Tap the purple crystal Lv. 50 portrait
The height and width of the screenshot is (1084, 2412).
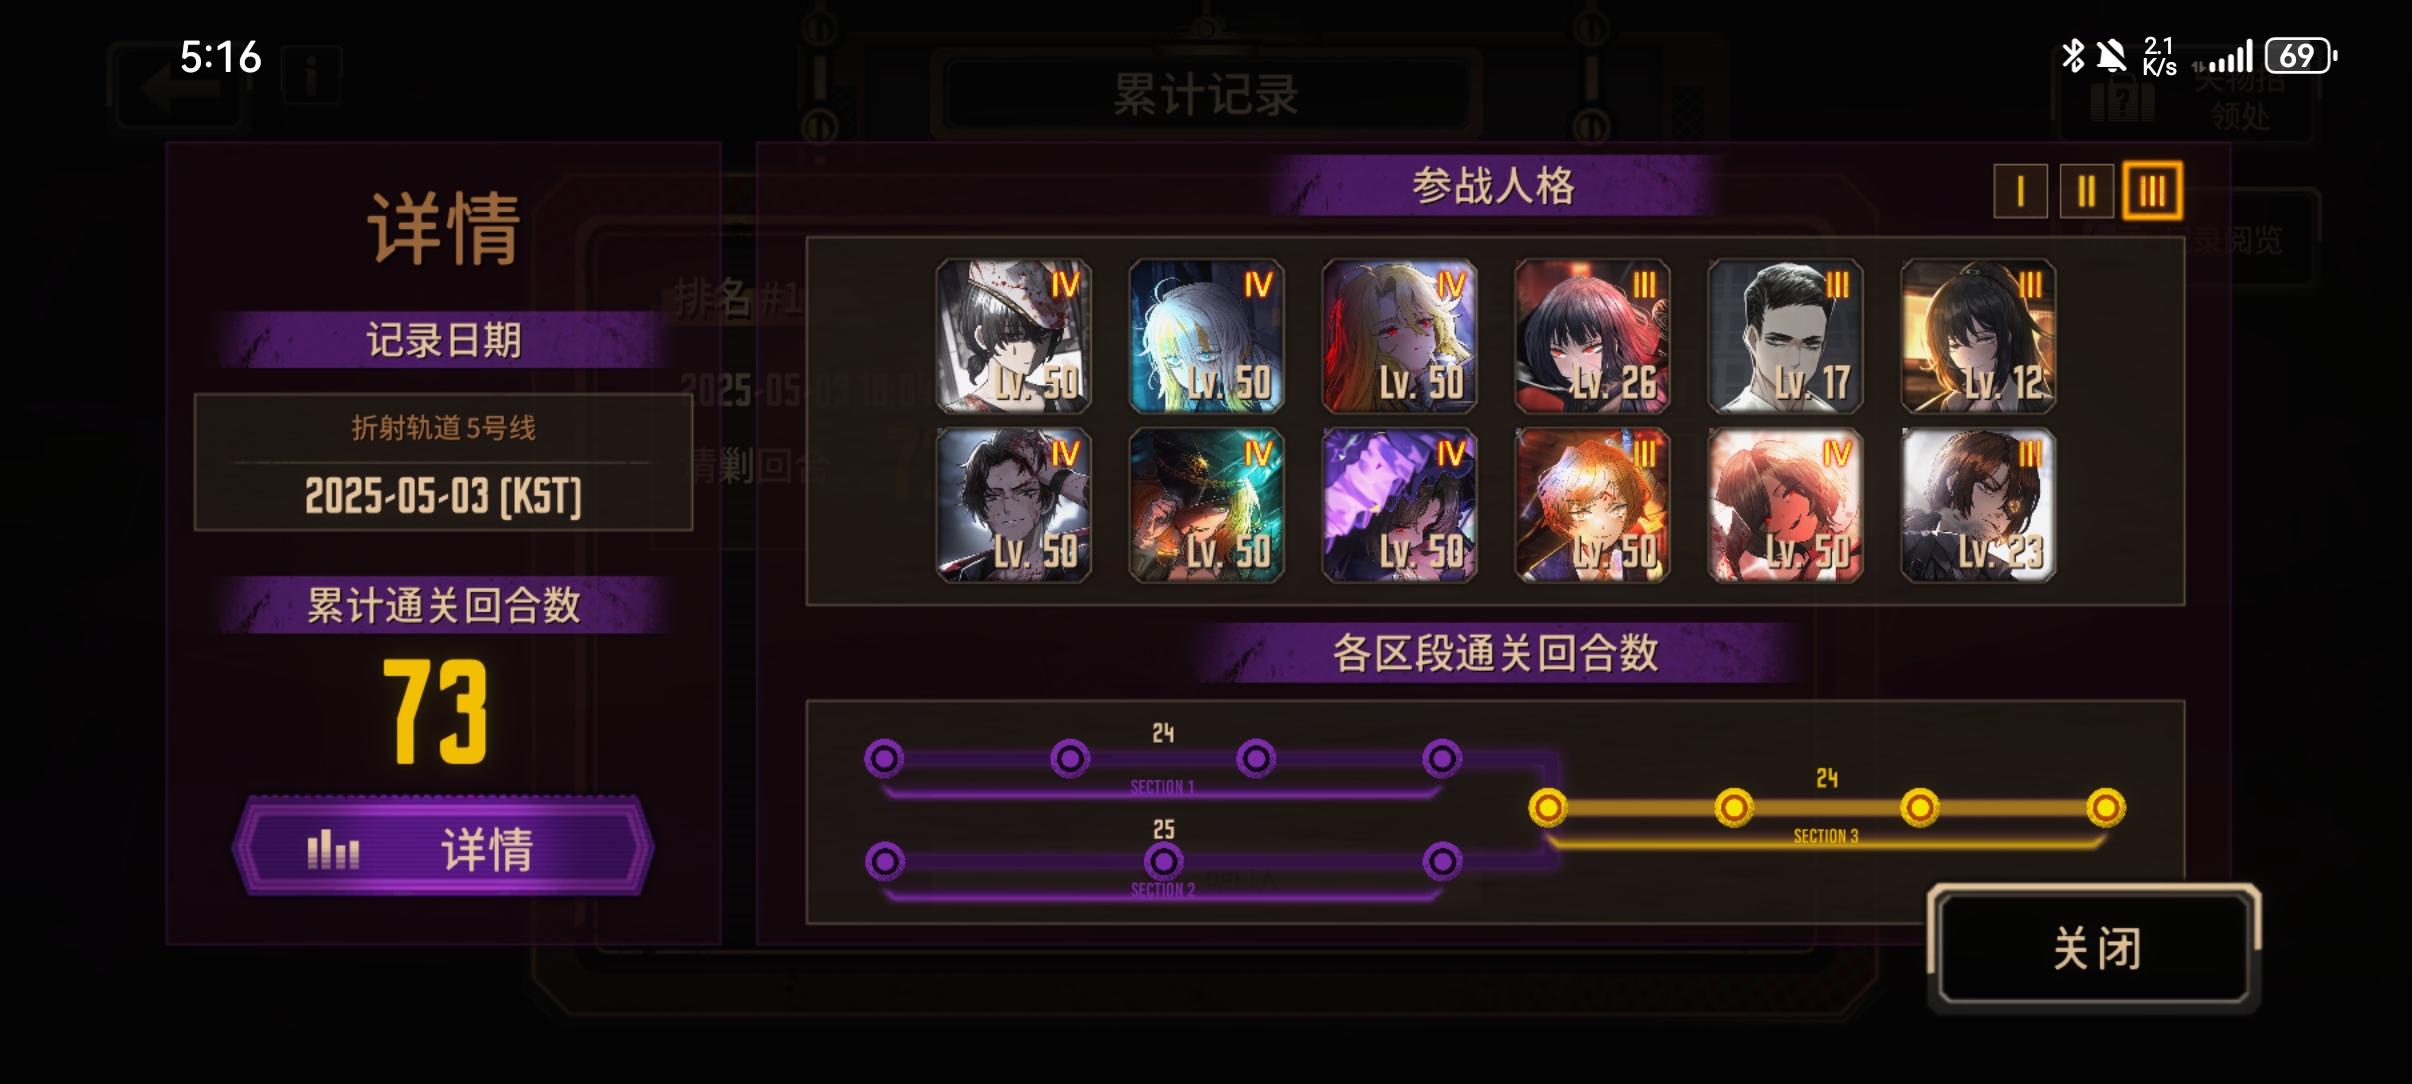tap(1399, 505)
